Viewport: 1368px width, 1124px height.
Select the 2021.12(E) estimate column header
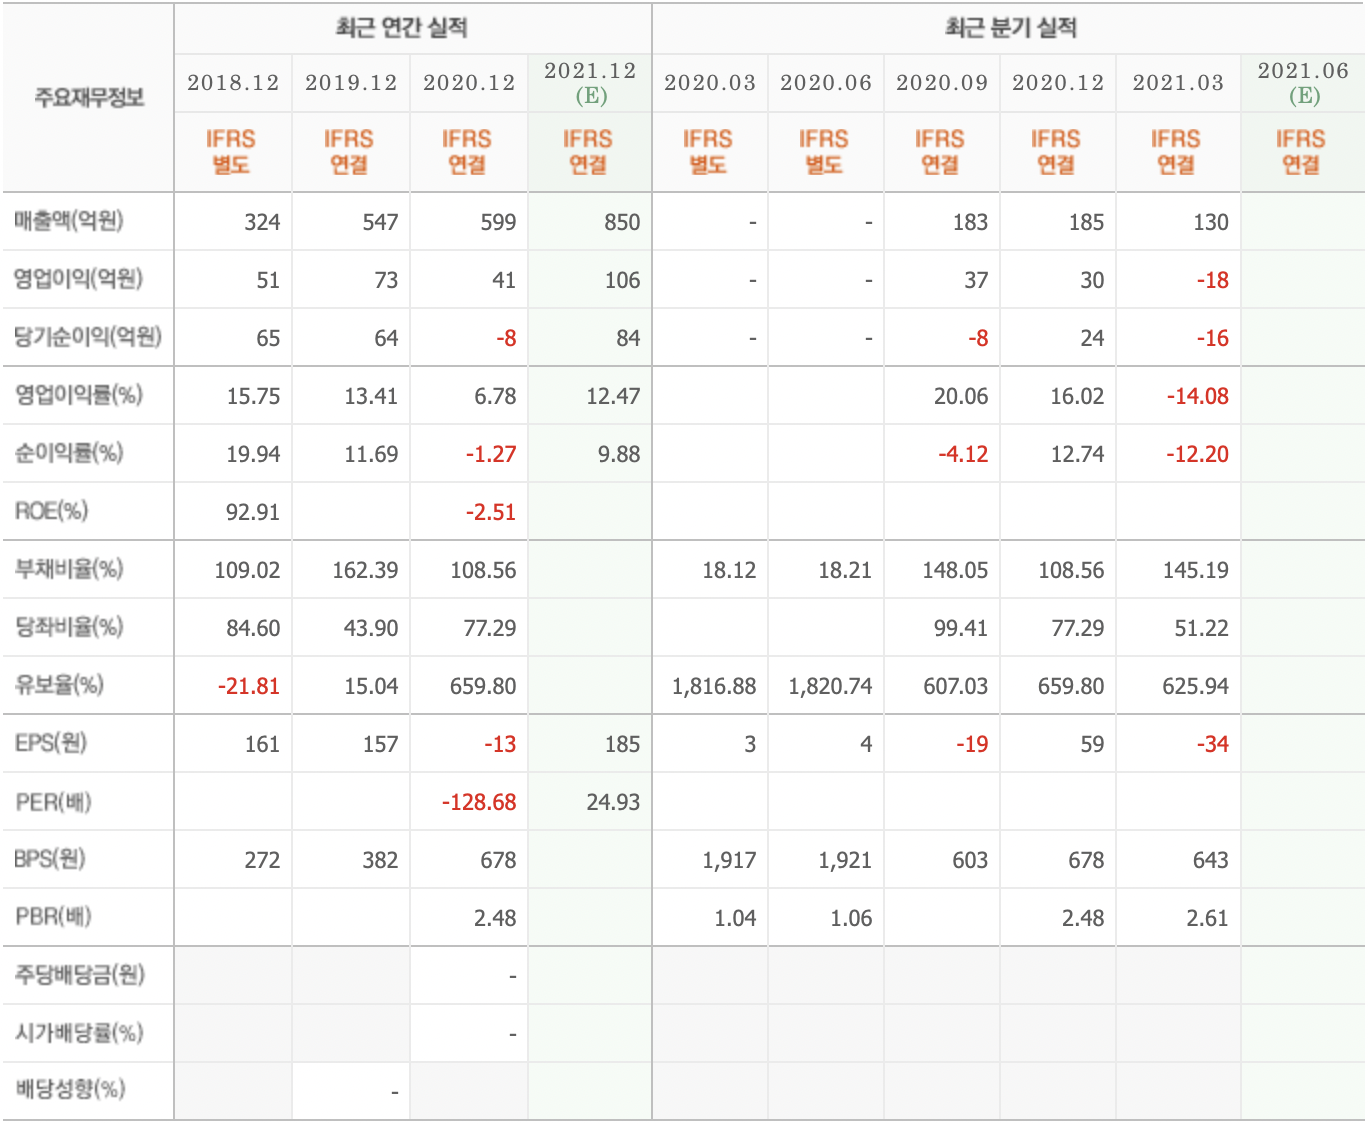tap(587, 84)
